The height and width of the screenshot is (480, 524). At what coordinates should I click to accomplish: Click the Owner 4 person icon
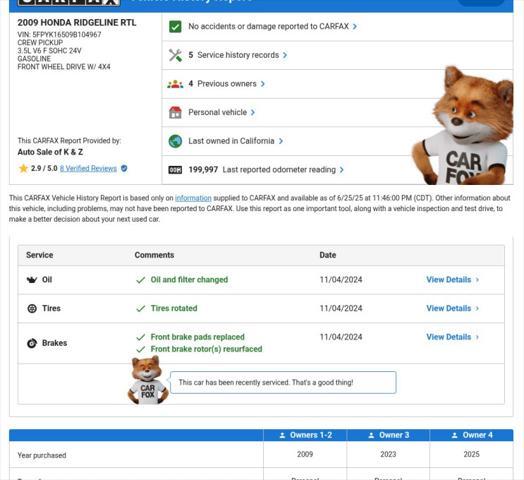(x=454, y=435)
